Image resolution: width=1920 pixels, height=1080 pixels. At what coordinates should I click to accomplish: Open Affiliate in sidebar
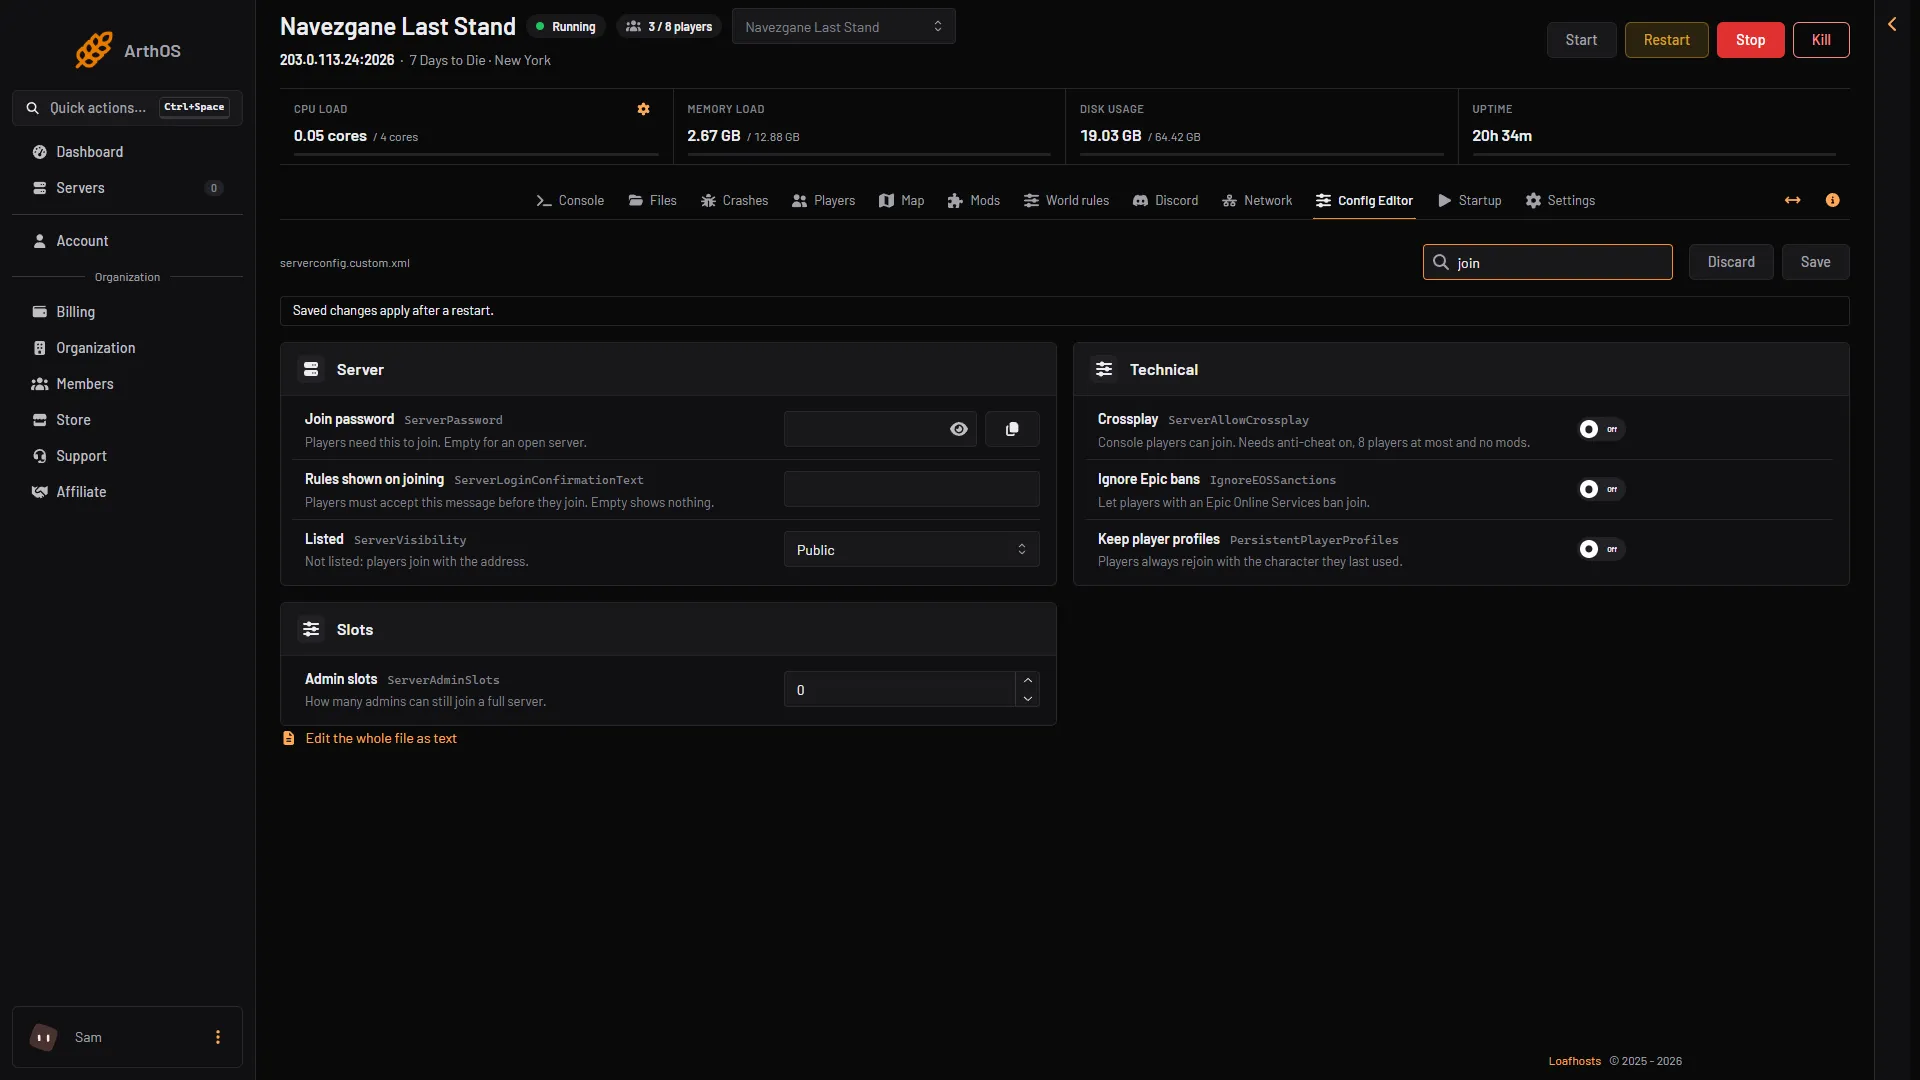(x=127, y=492)
